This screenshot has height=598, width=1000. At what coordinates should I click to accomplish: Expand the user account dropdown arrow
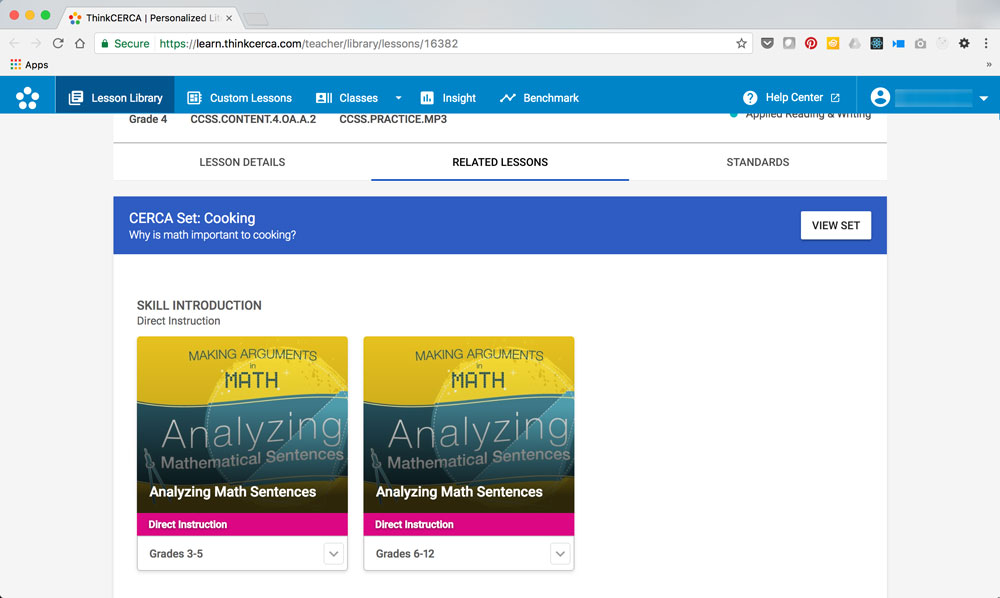(983, 98)
